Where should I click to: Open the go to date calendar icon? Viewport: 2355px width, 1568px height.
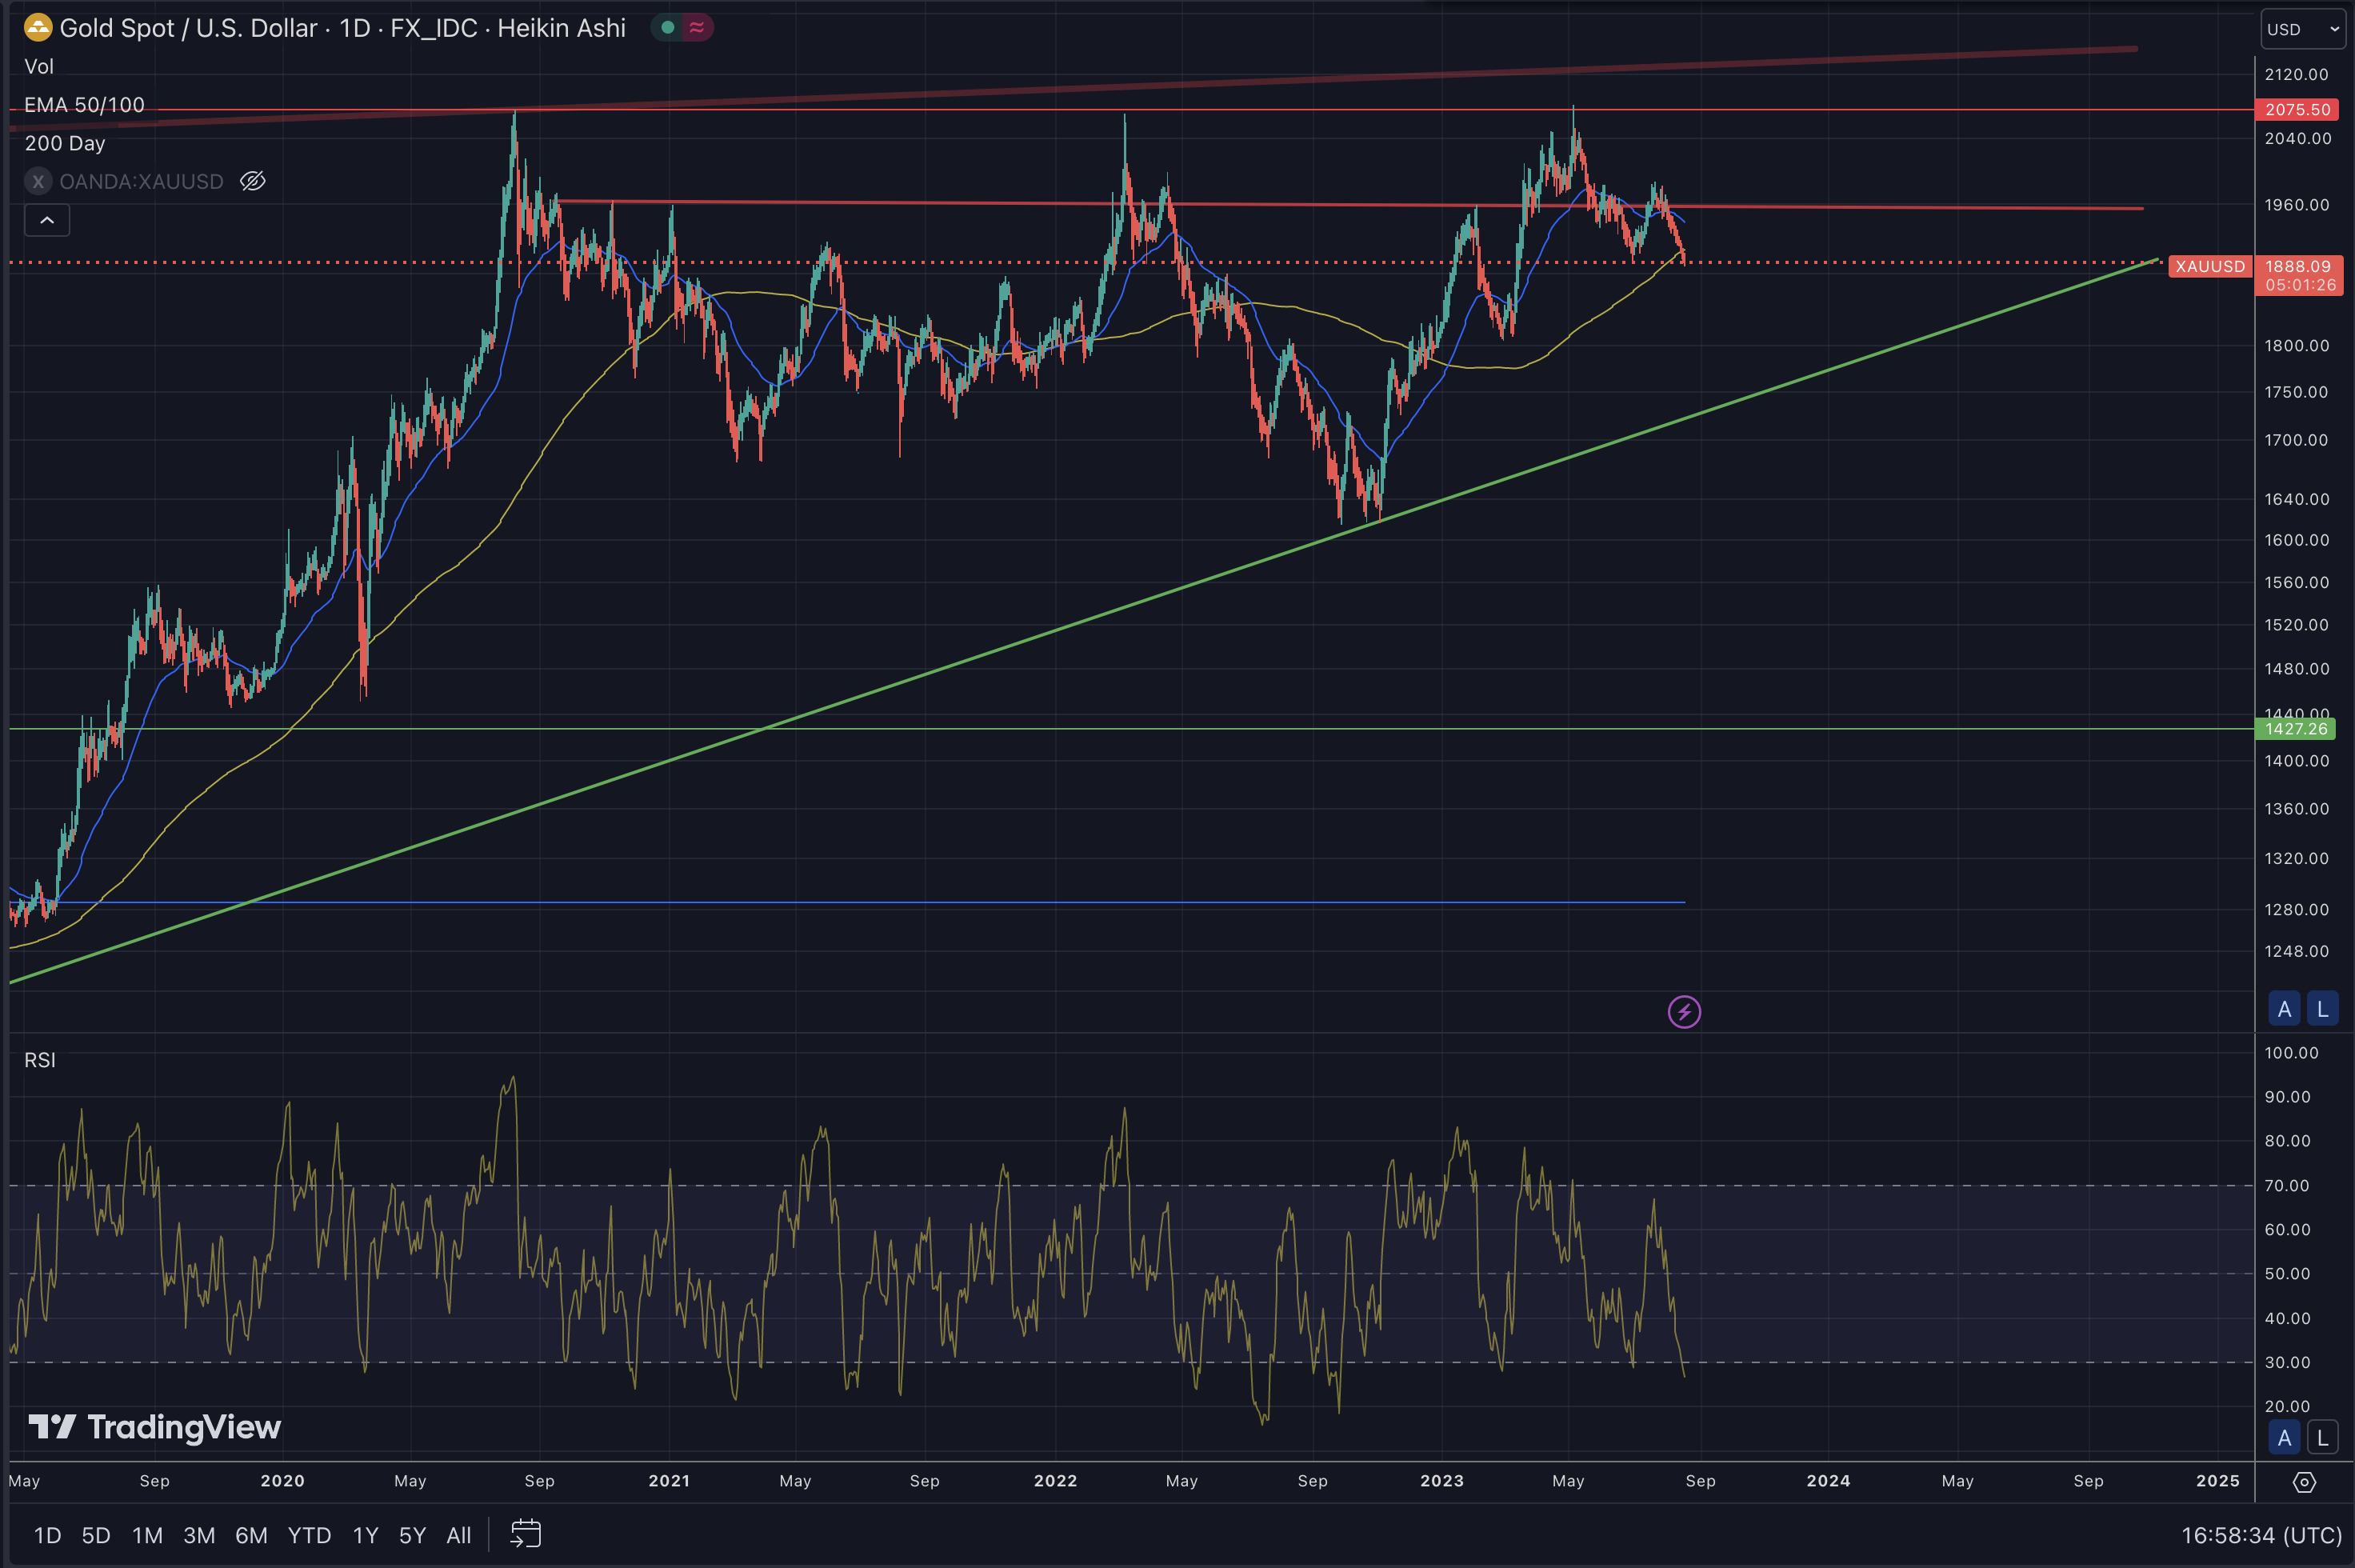tap(525, 1534)
